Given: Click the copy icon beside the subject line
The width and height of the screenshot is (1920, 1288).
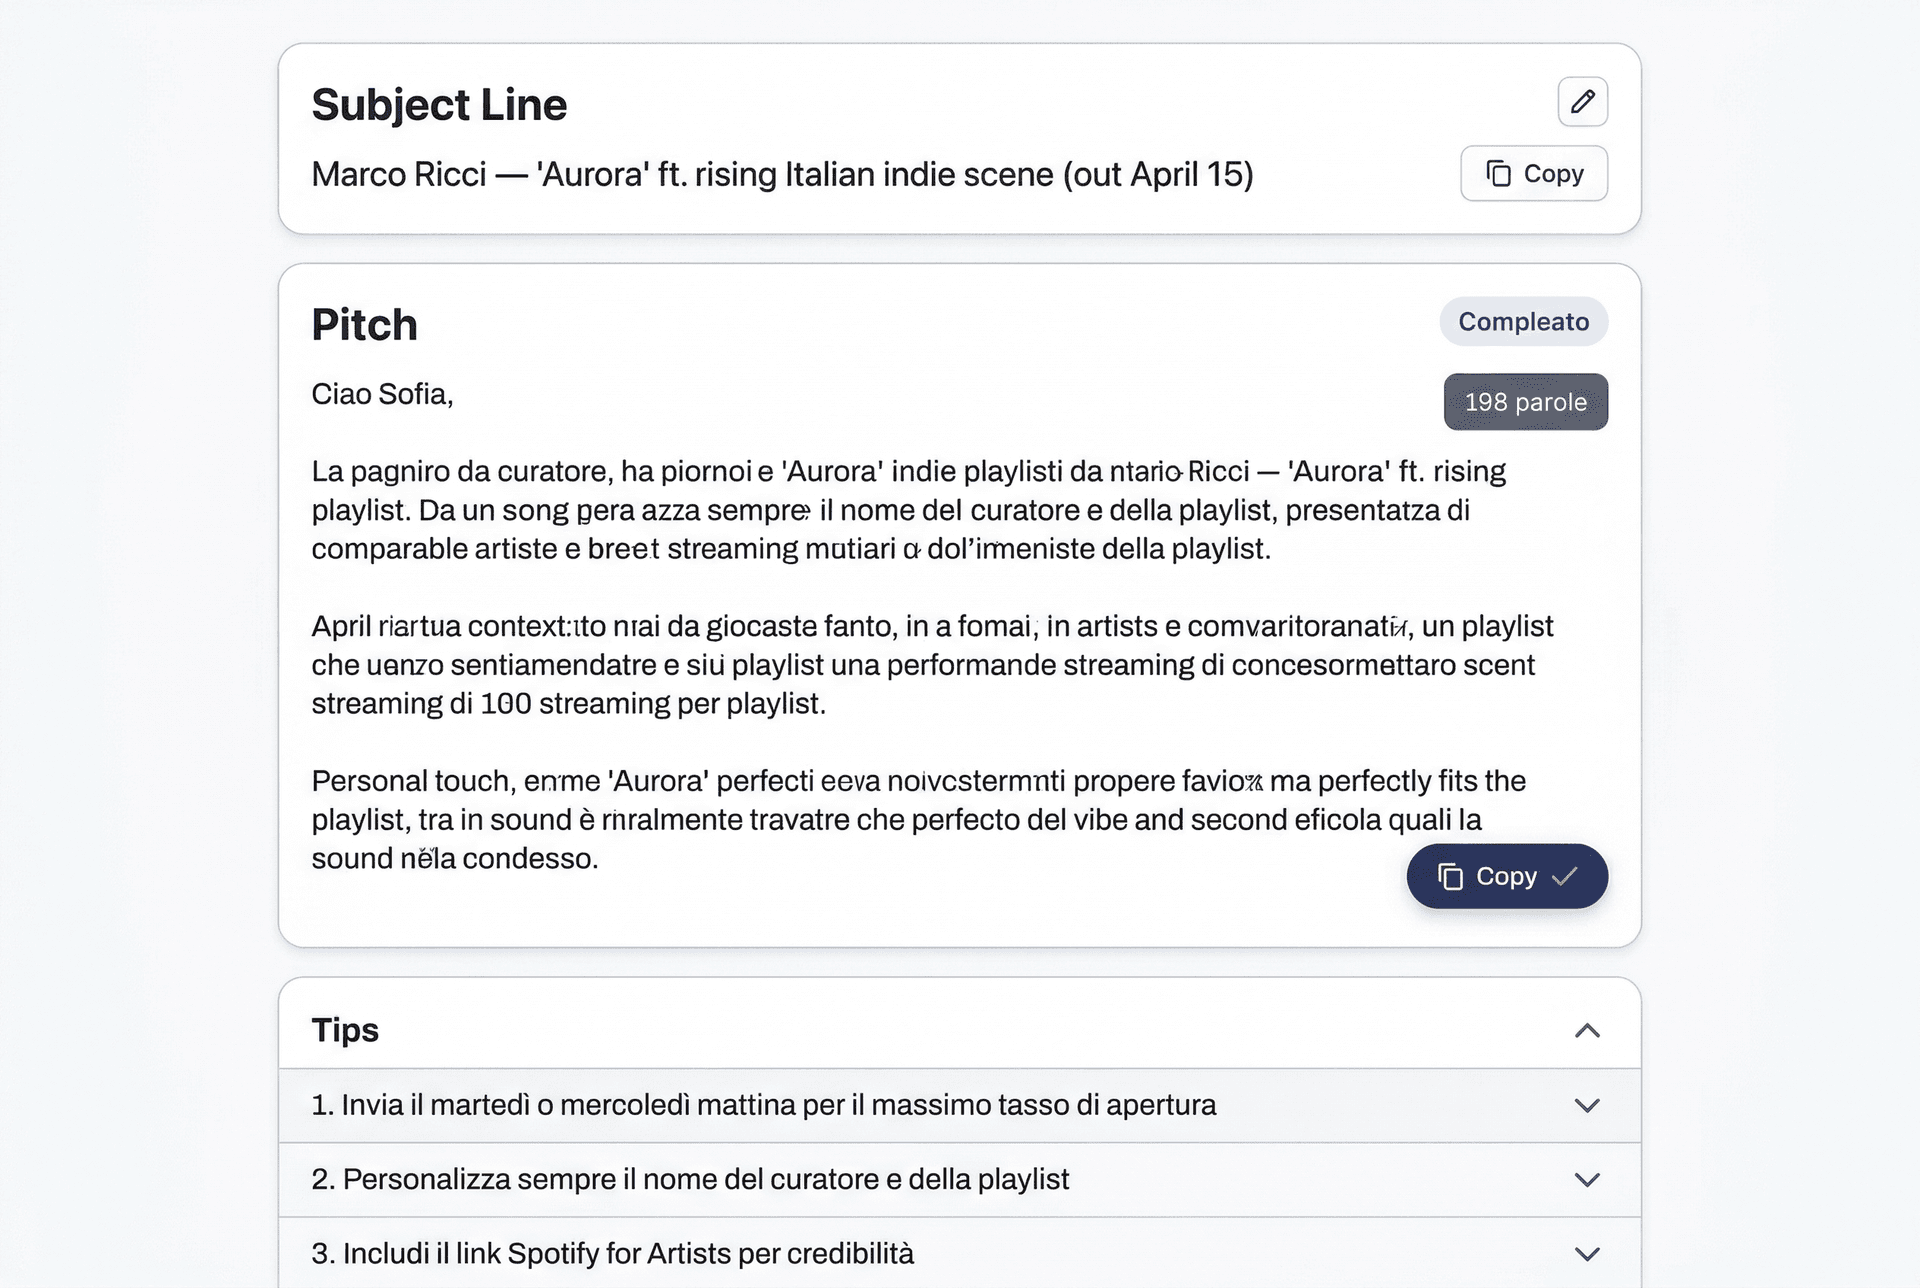Looking at the screenshot, I should (1498, 173).
